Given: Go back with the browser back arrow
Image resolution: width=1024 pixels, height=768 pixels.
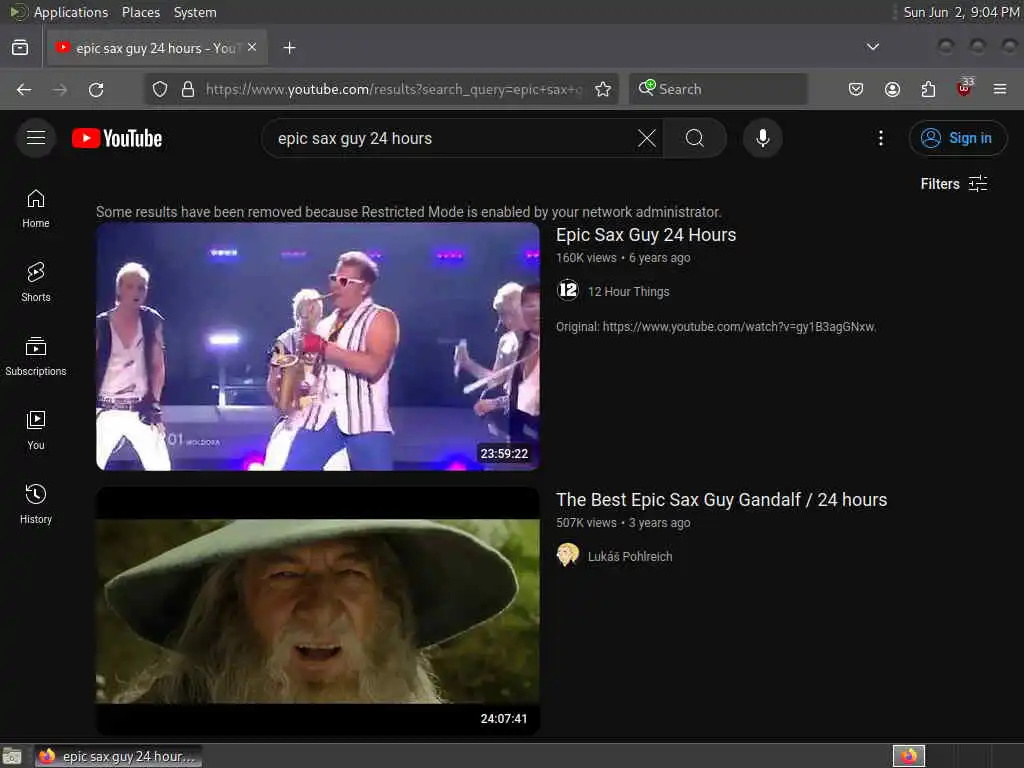Looking at the screenshot, I should (x=24, y=89).
